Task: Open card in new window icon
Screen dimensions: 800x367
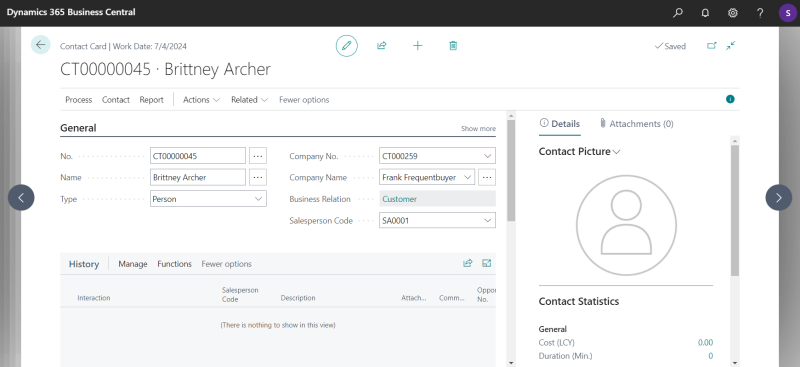Action: pos(711,45)
